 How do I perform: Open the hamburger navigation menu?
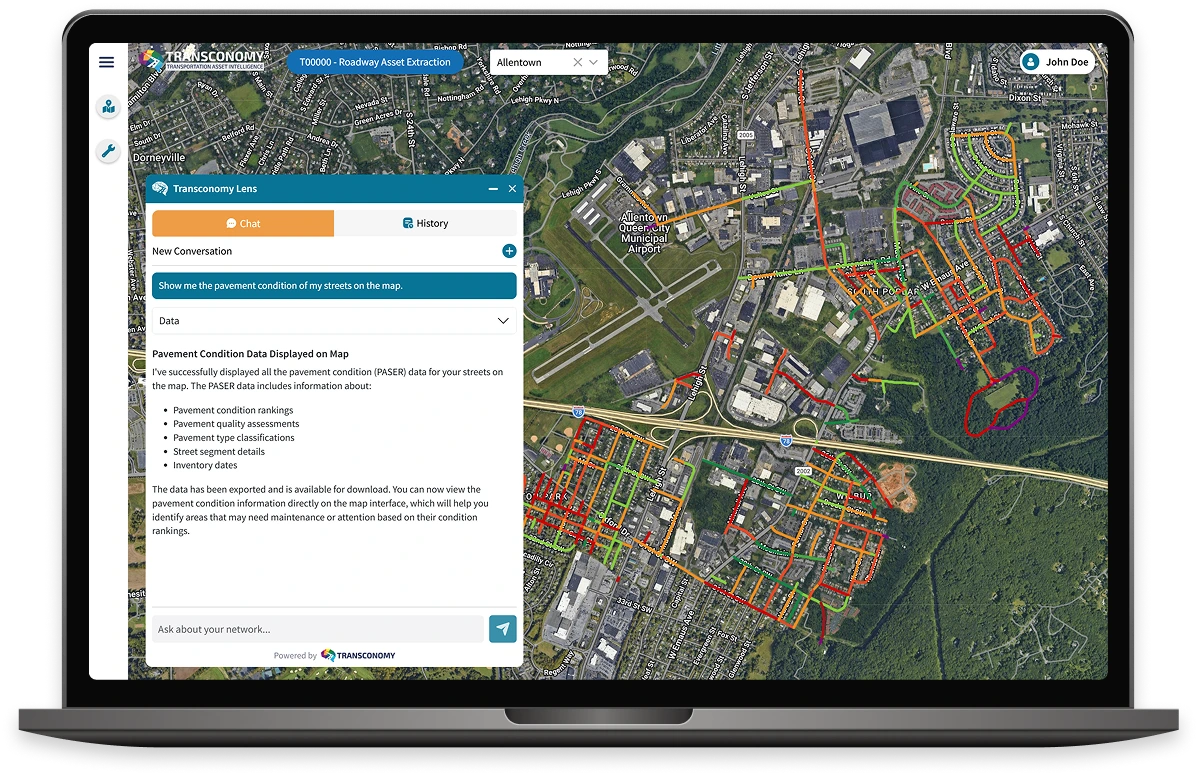[107, 62]
